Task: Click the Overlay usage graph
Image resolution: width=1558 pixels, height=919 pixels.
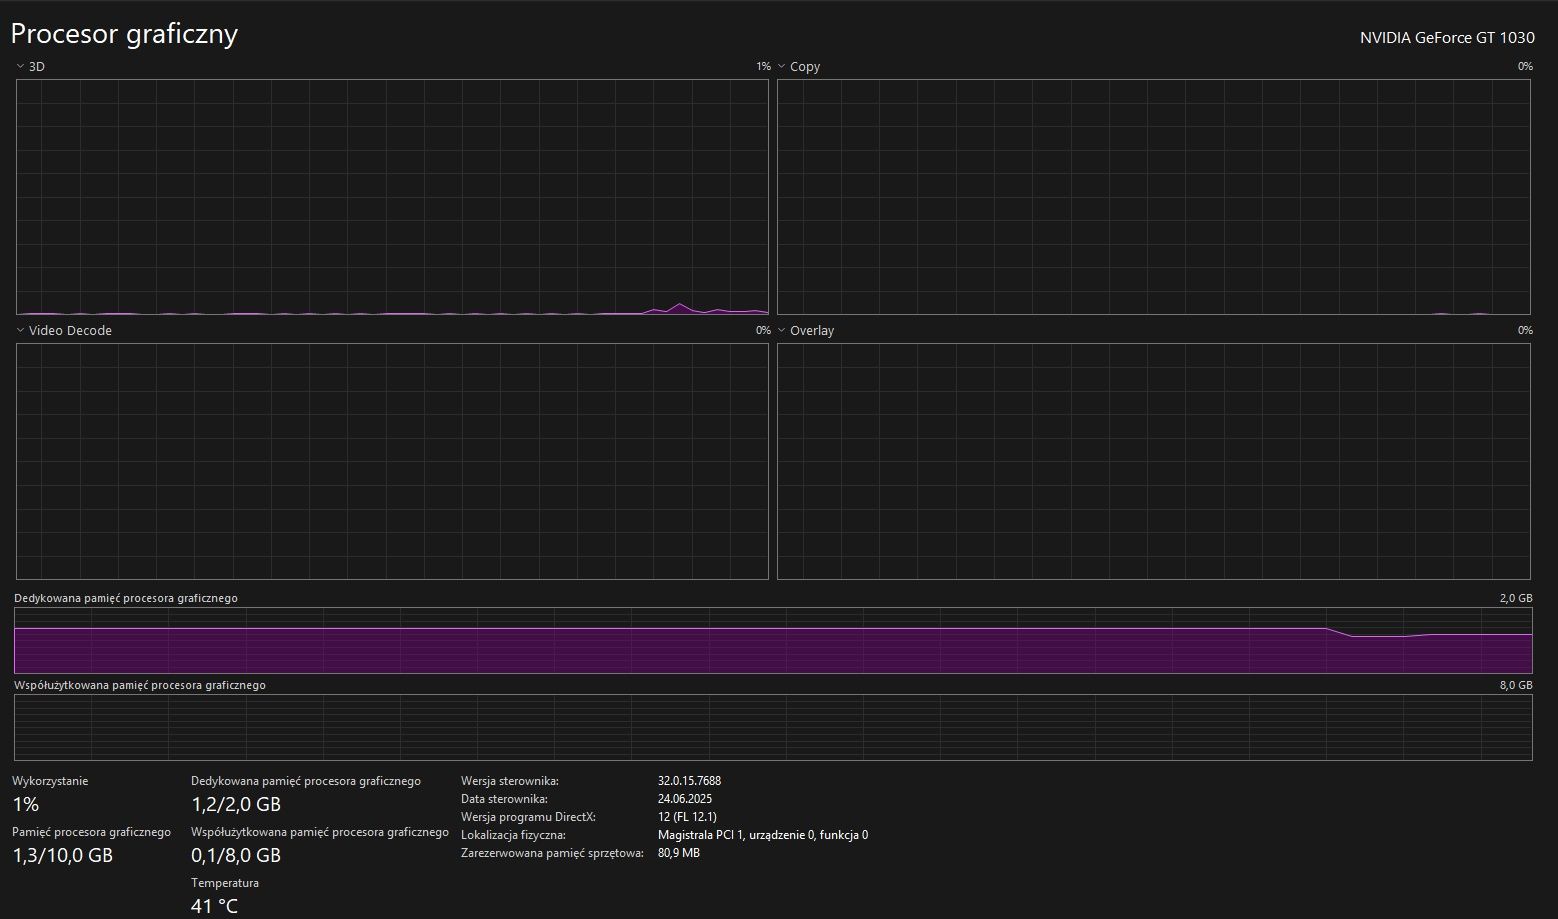Action: (x=1154, y=461)
